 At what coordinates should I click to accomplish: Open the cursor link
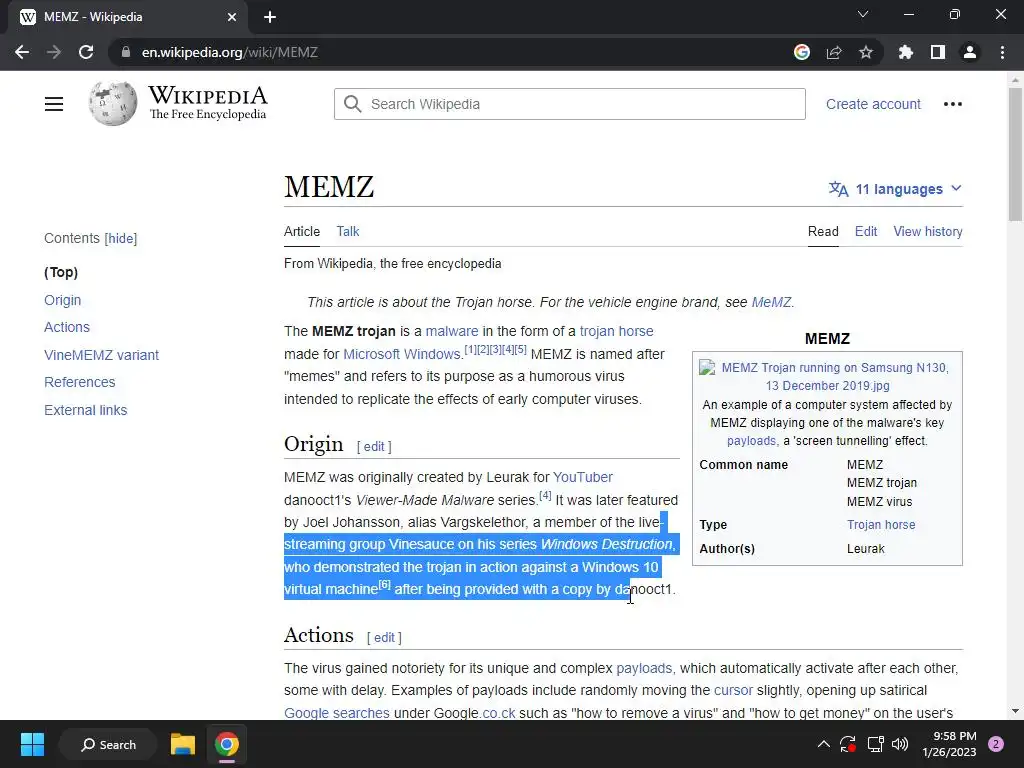click(733, 690)
